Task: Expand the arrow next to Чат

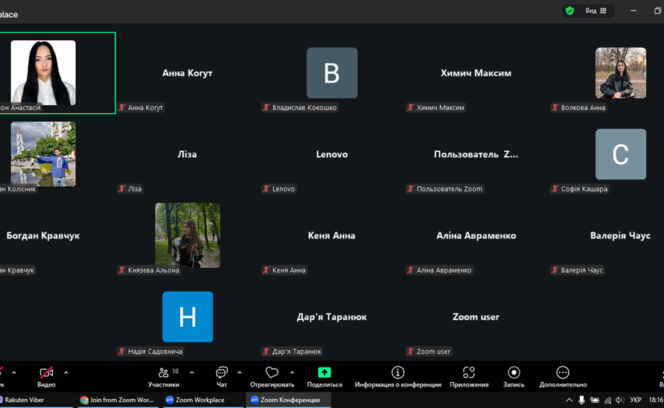Action: (x=239, y=373)
